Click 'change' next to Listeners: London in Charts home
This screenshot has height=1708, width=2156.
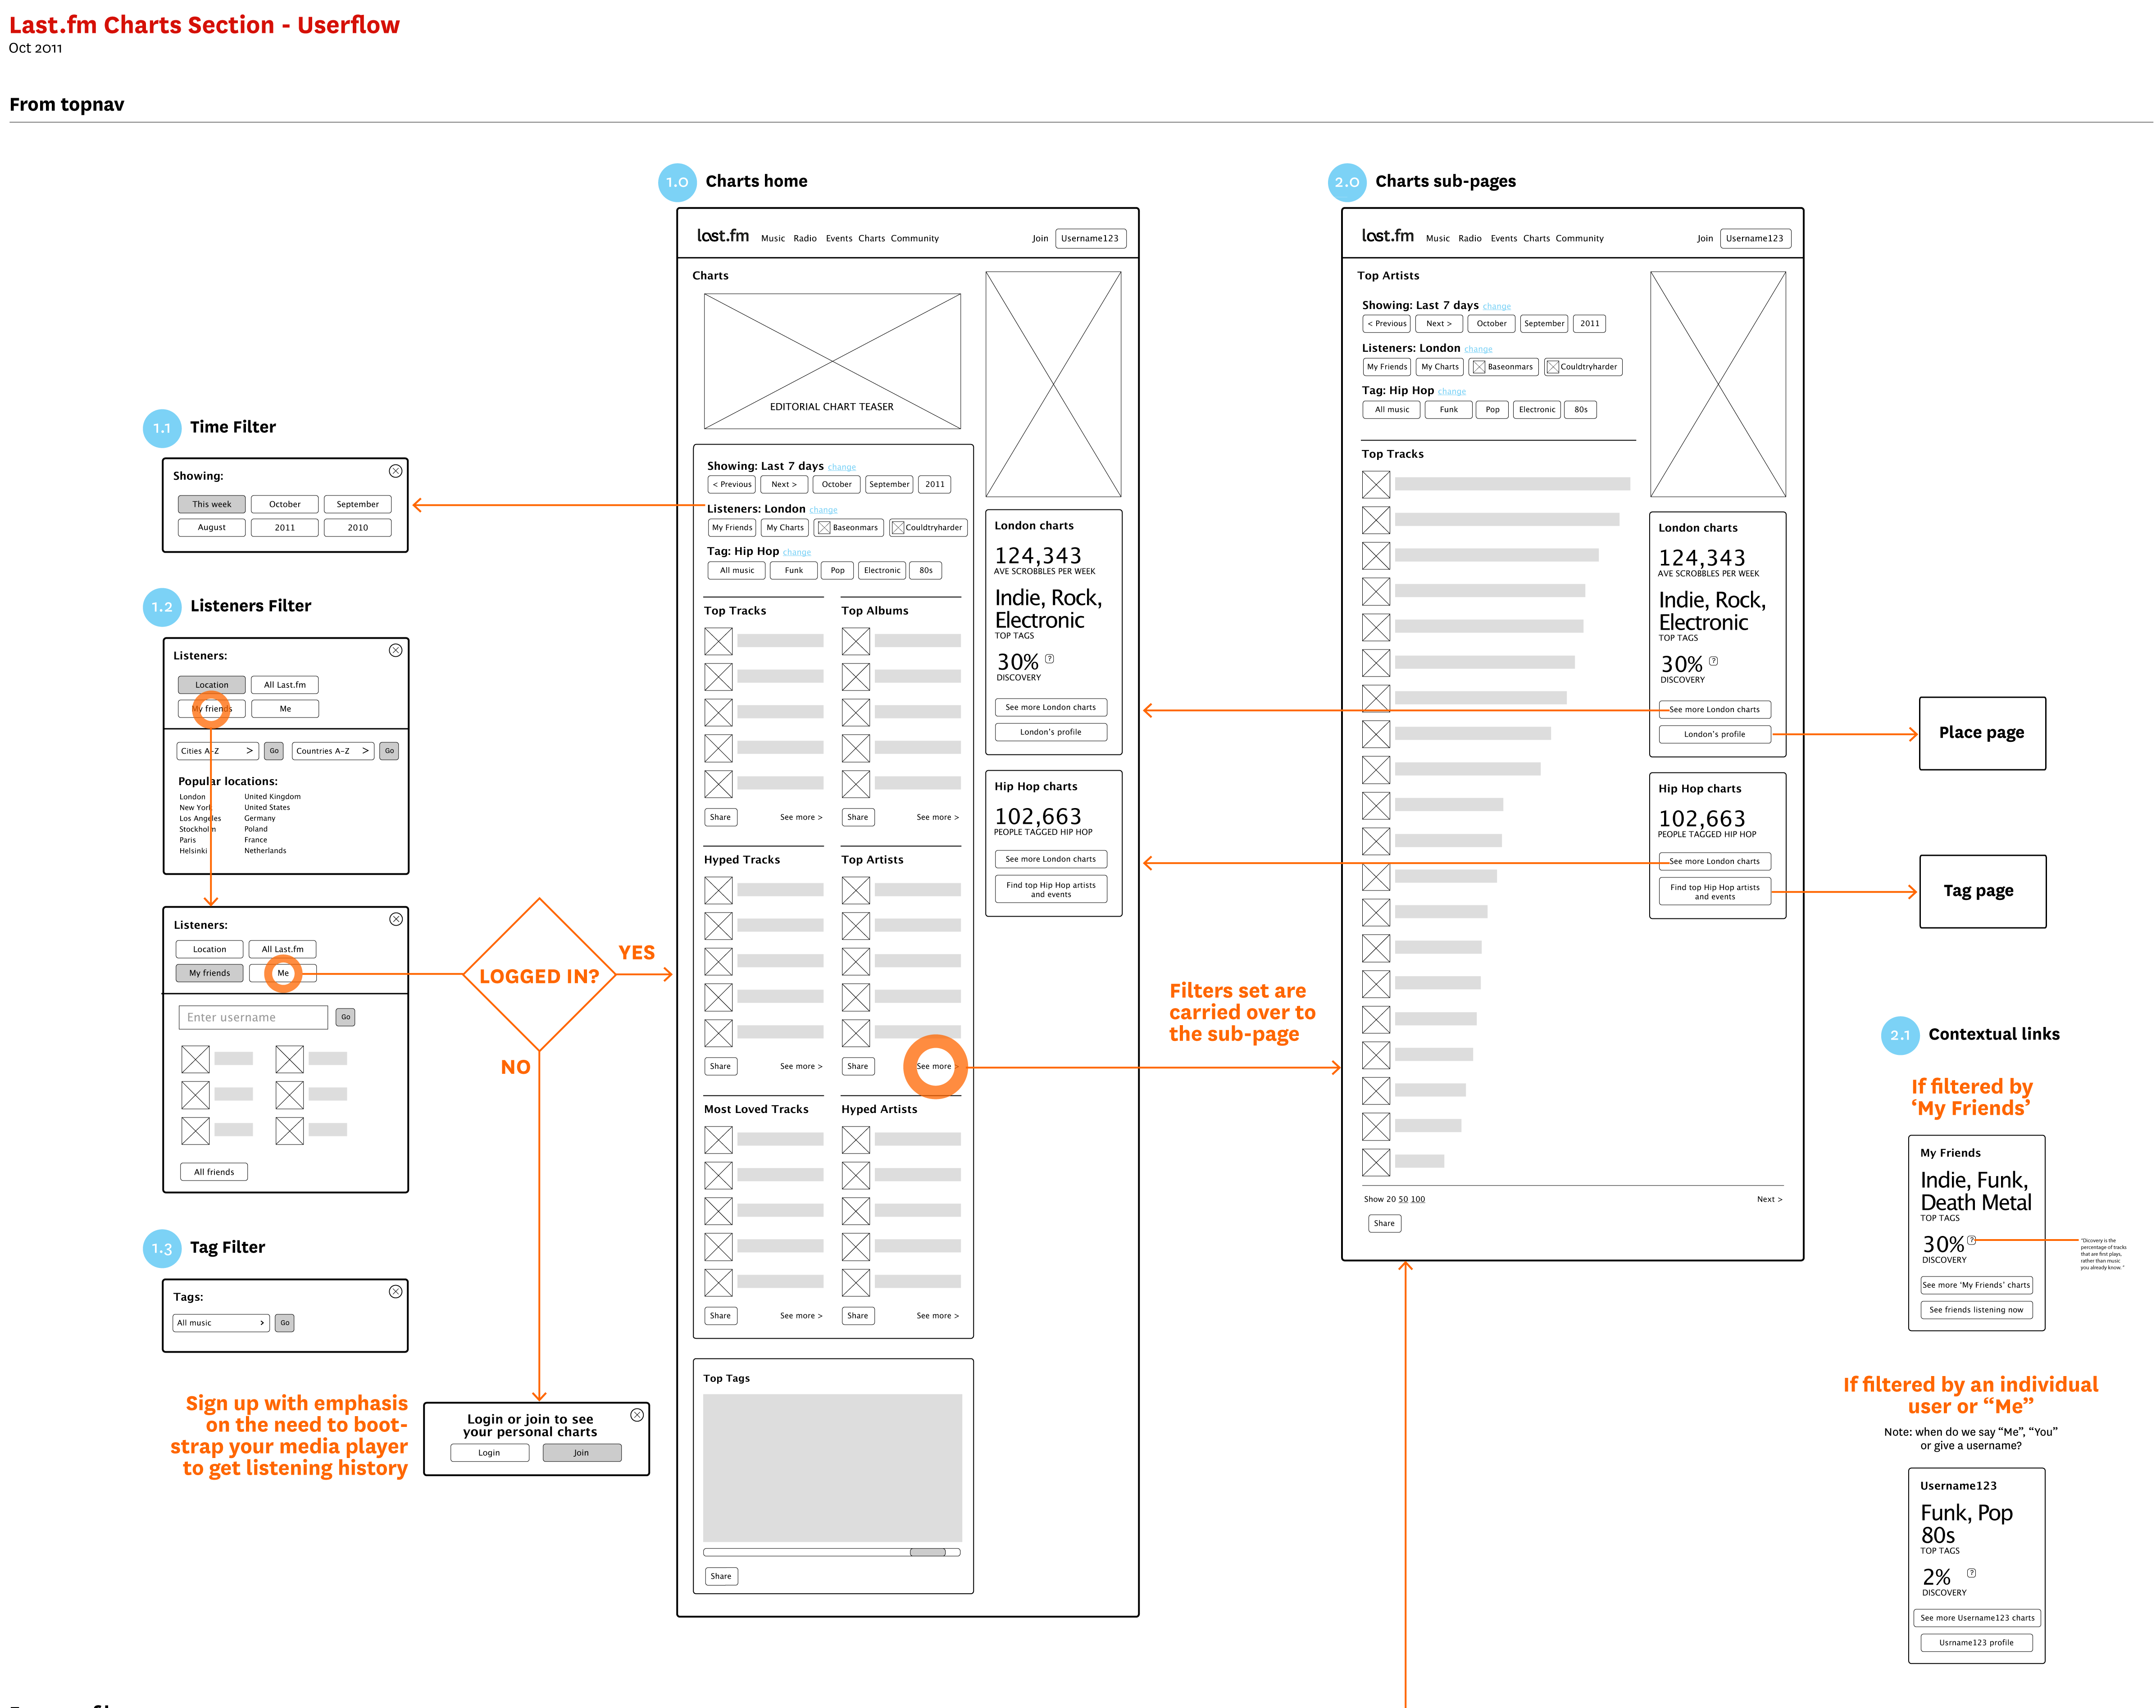(824, 510)
